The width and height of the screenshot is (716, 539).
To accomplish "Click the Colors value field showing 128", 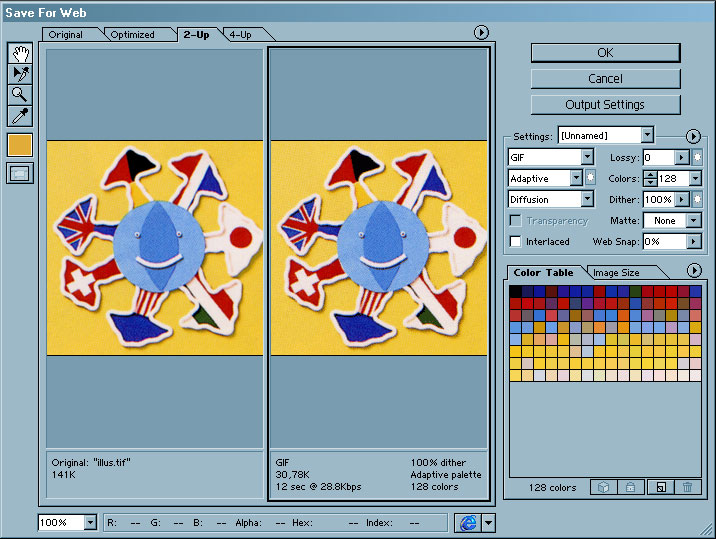I will 673,179.
